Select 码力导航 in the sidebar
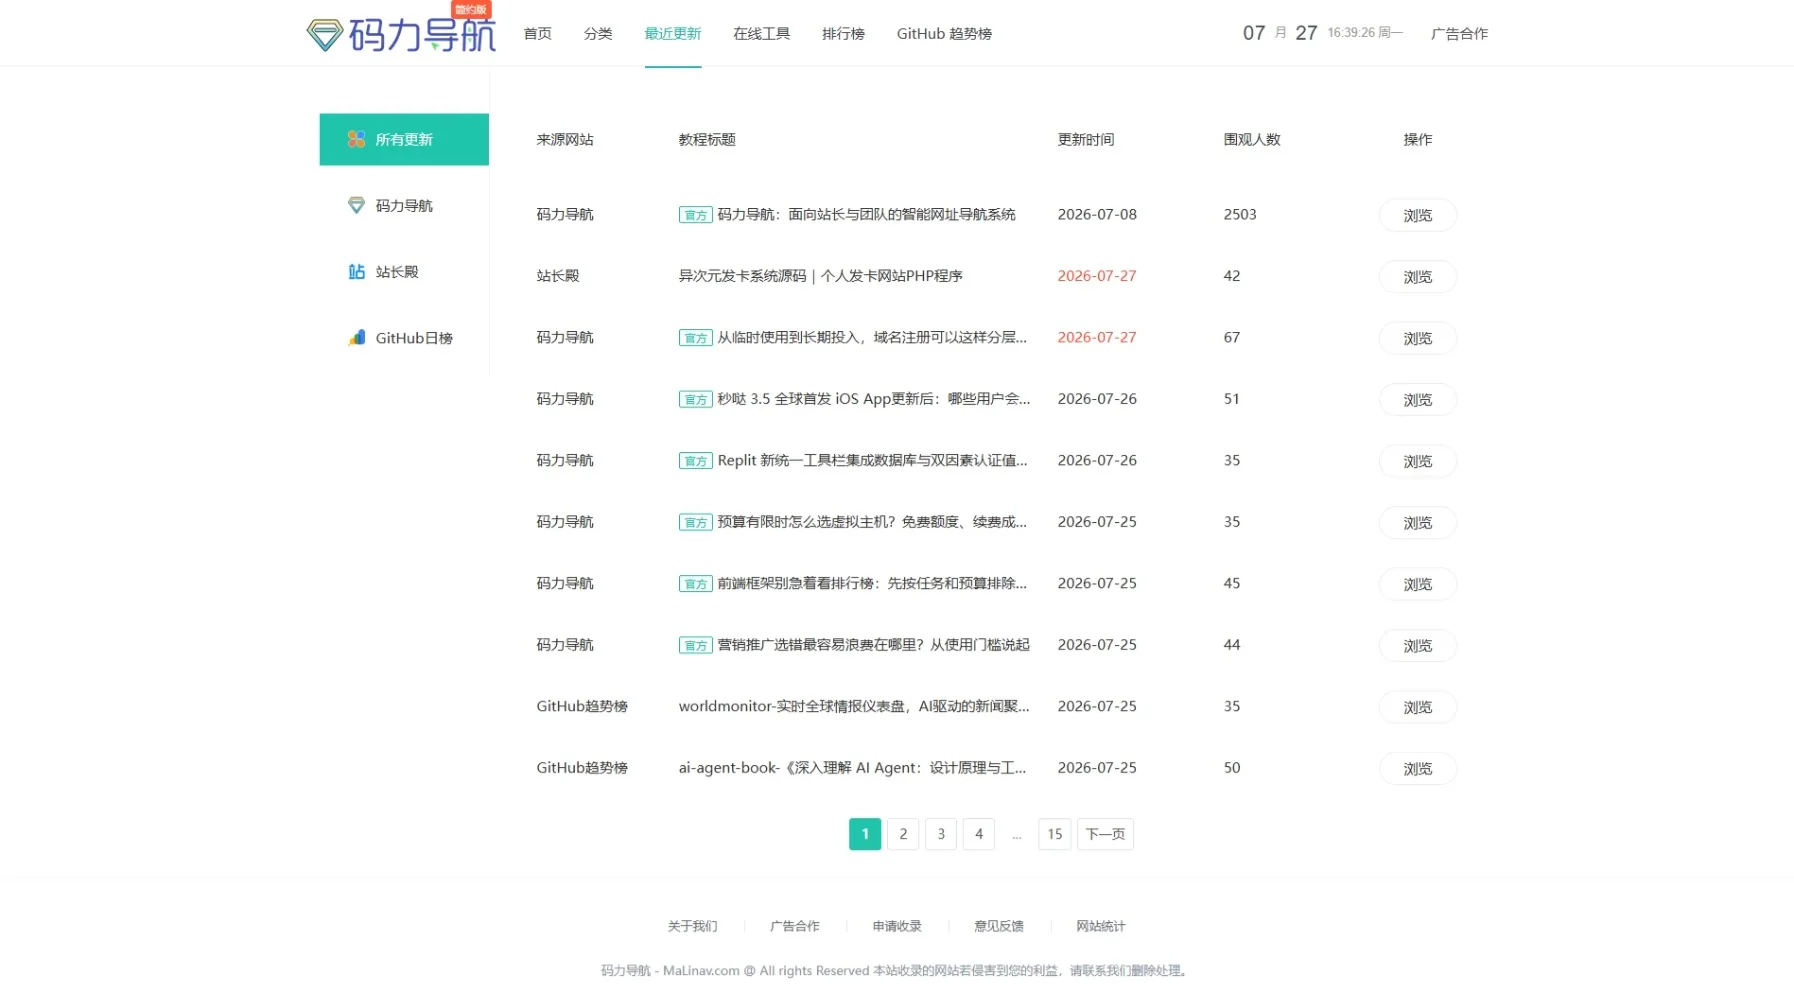This screenshot has height=1007, width=1794. [x=404, y=205]
